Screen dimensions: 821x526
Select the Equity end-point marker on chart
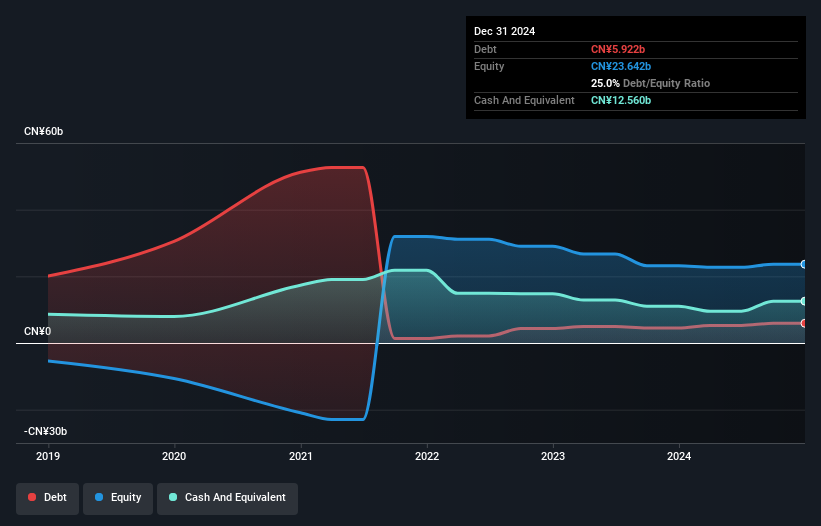803,264
